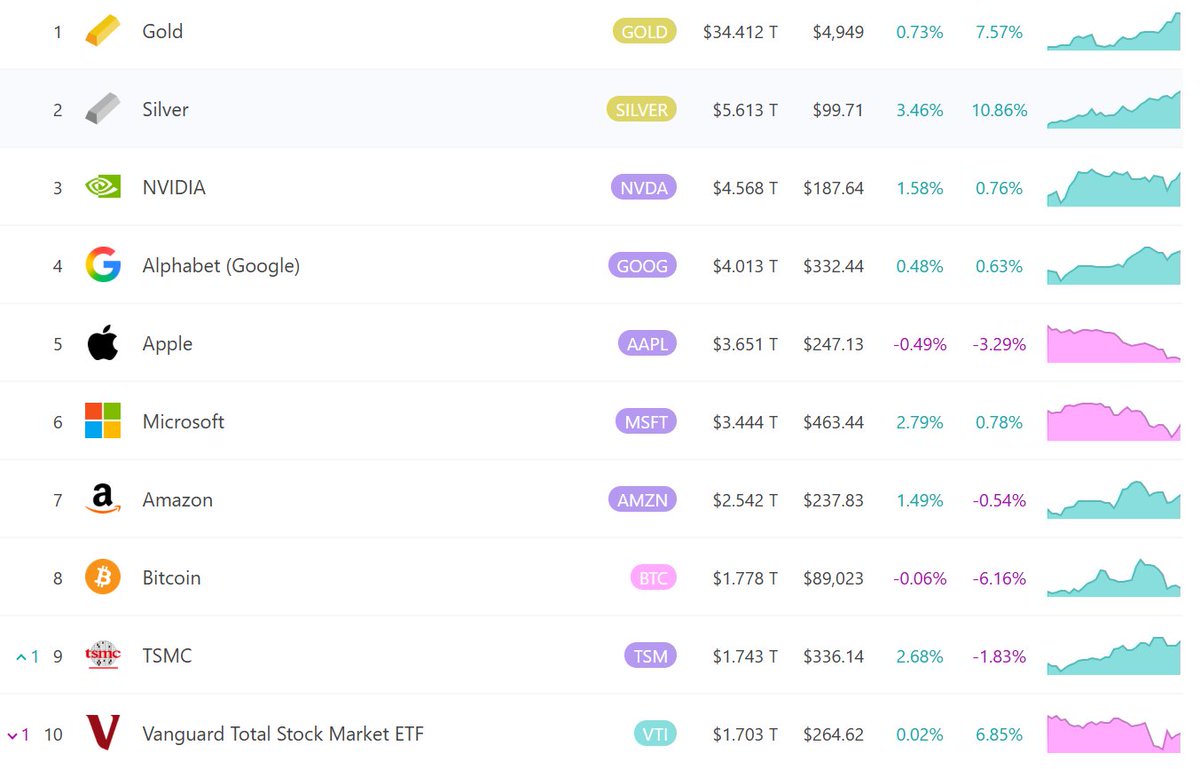Click the Amazon logo icon
Viewport: 1200px width, 769px height.
click(x=102, y=499)
